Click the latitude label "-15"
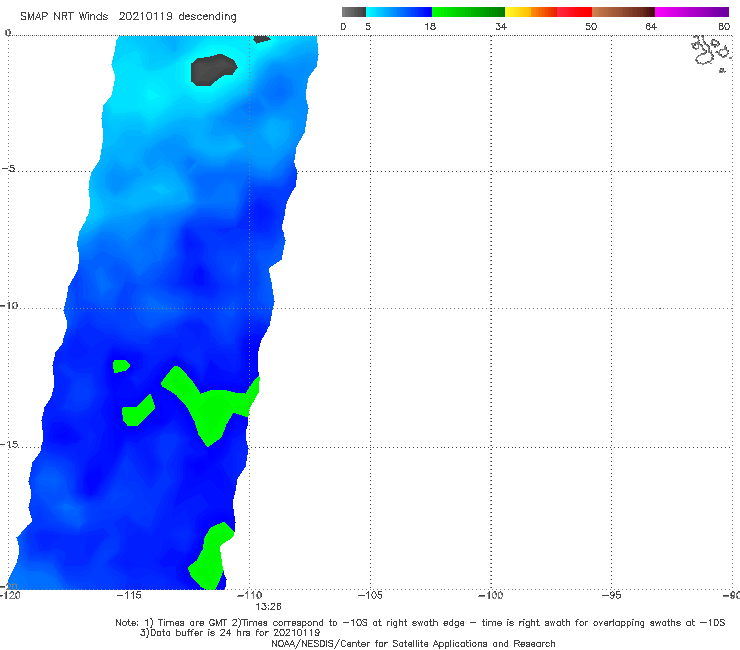The height and width of the screenshot is (650, 740). point(9,444)
